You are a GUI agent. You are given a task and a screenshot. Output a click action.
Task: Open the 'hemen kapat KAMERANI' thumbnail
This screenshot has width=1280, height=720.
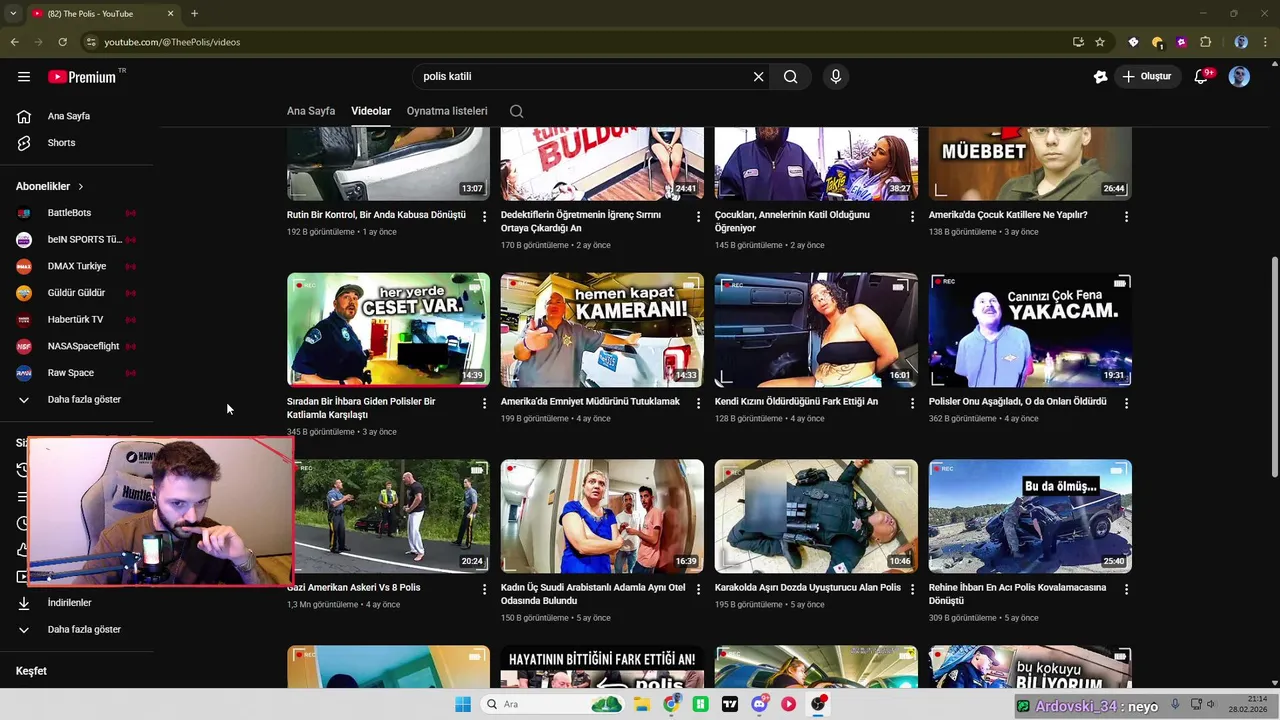602,330
